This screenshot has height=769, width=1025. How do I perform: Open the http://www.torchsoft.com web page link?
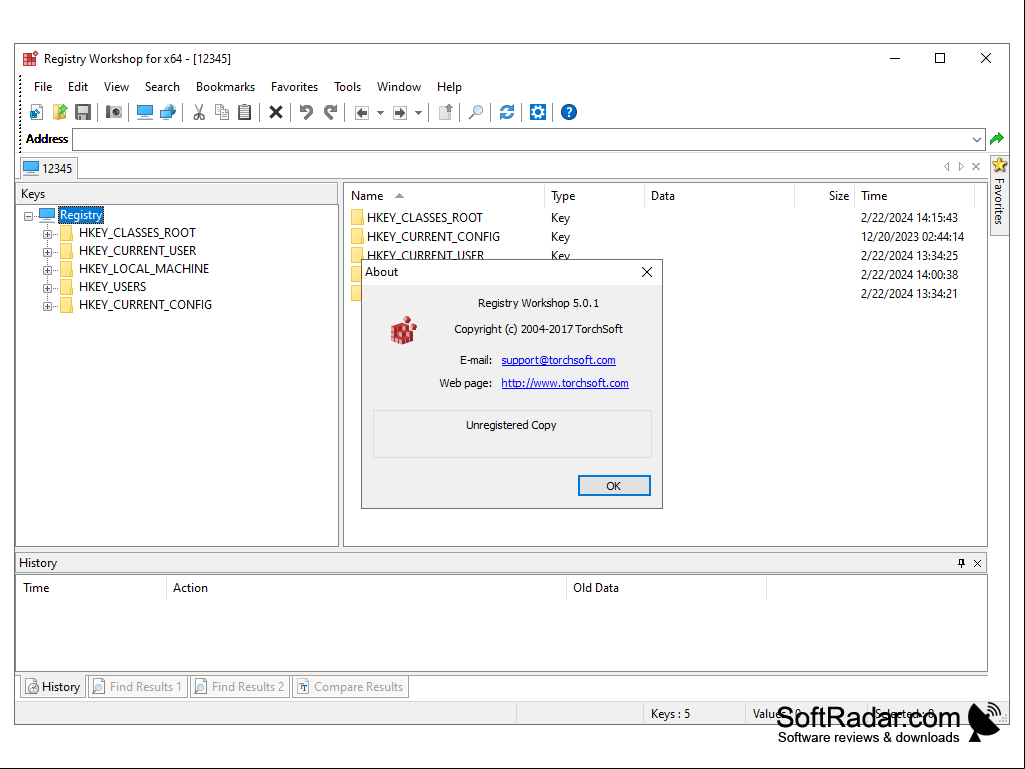[x=565, y=383]
